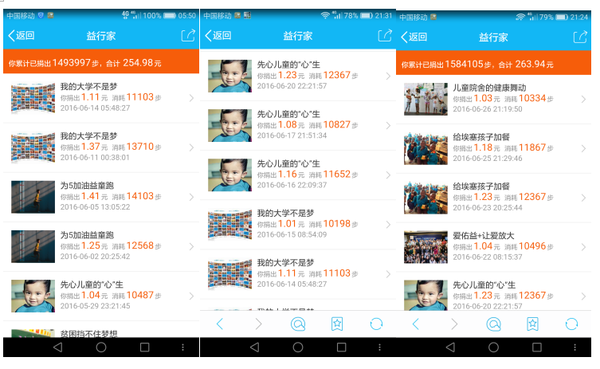Open Android overflow dots on left screen
This screenshot has width=600, height=369.
[183, 347]
